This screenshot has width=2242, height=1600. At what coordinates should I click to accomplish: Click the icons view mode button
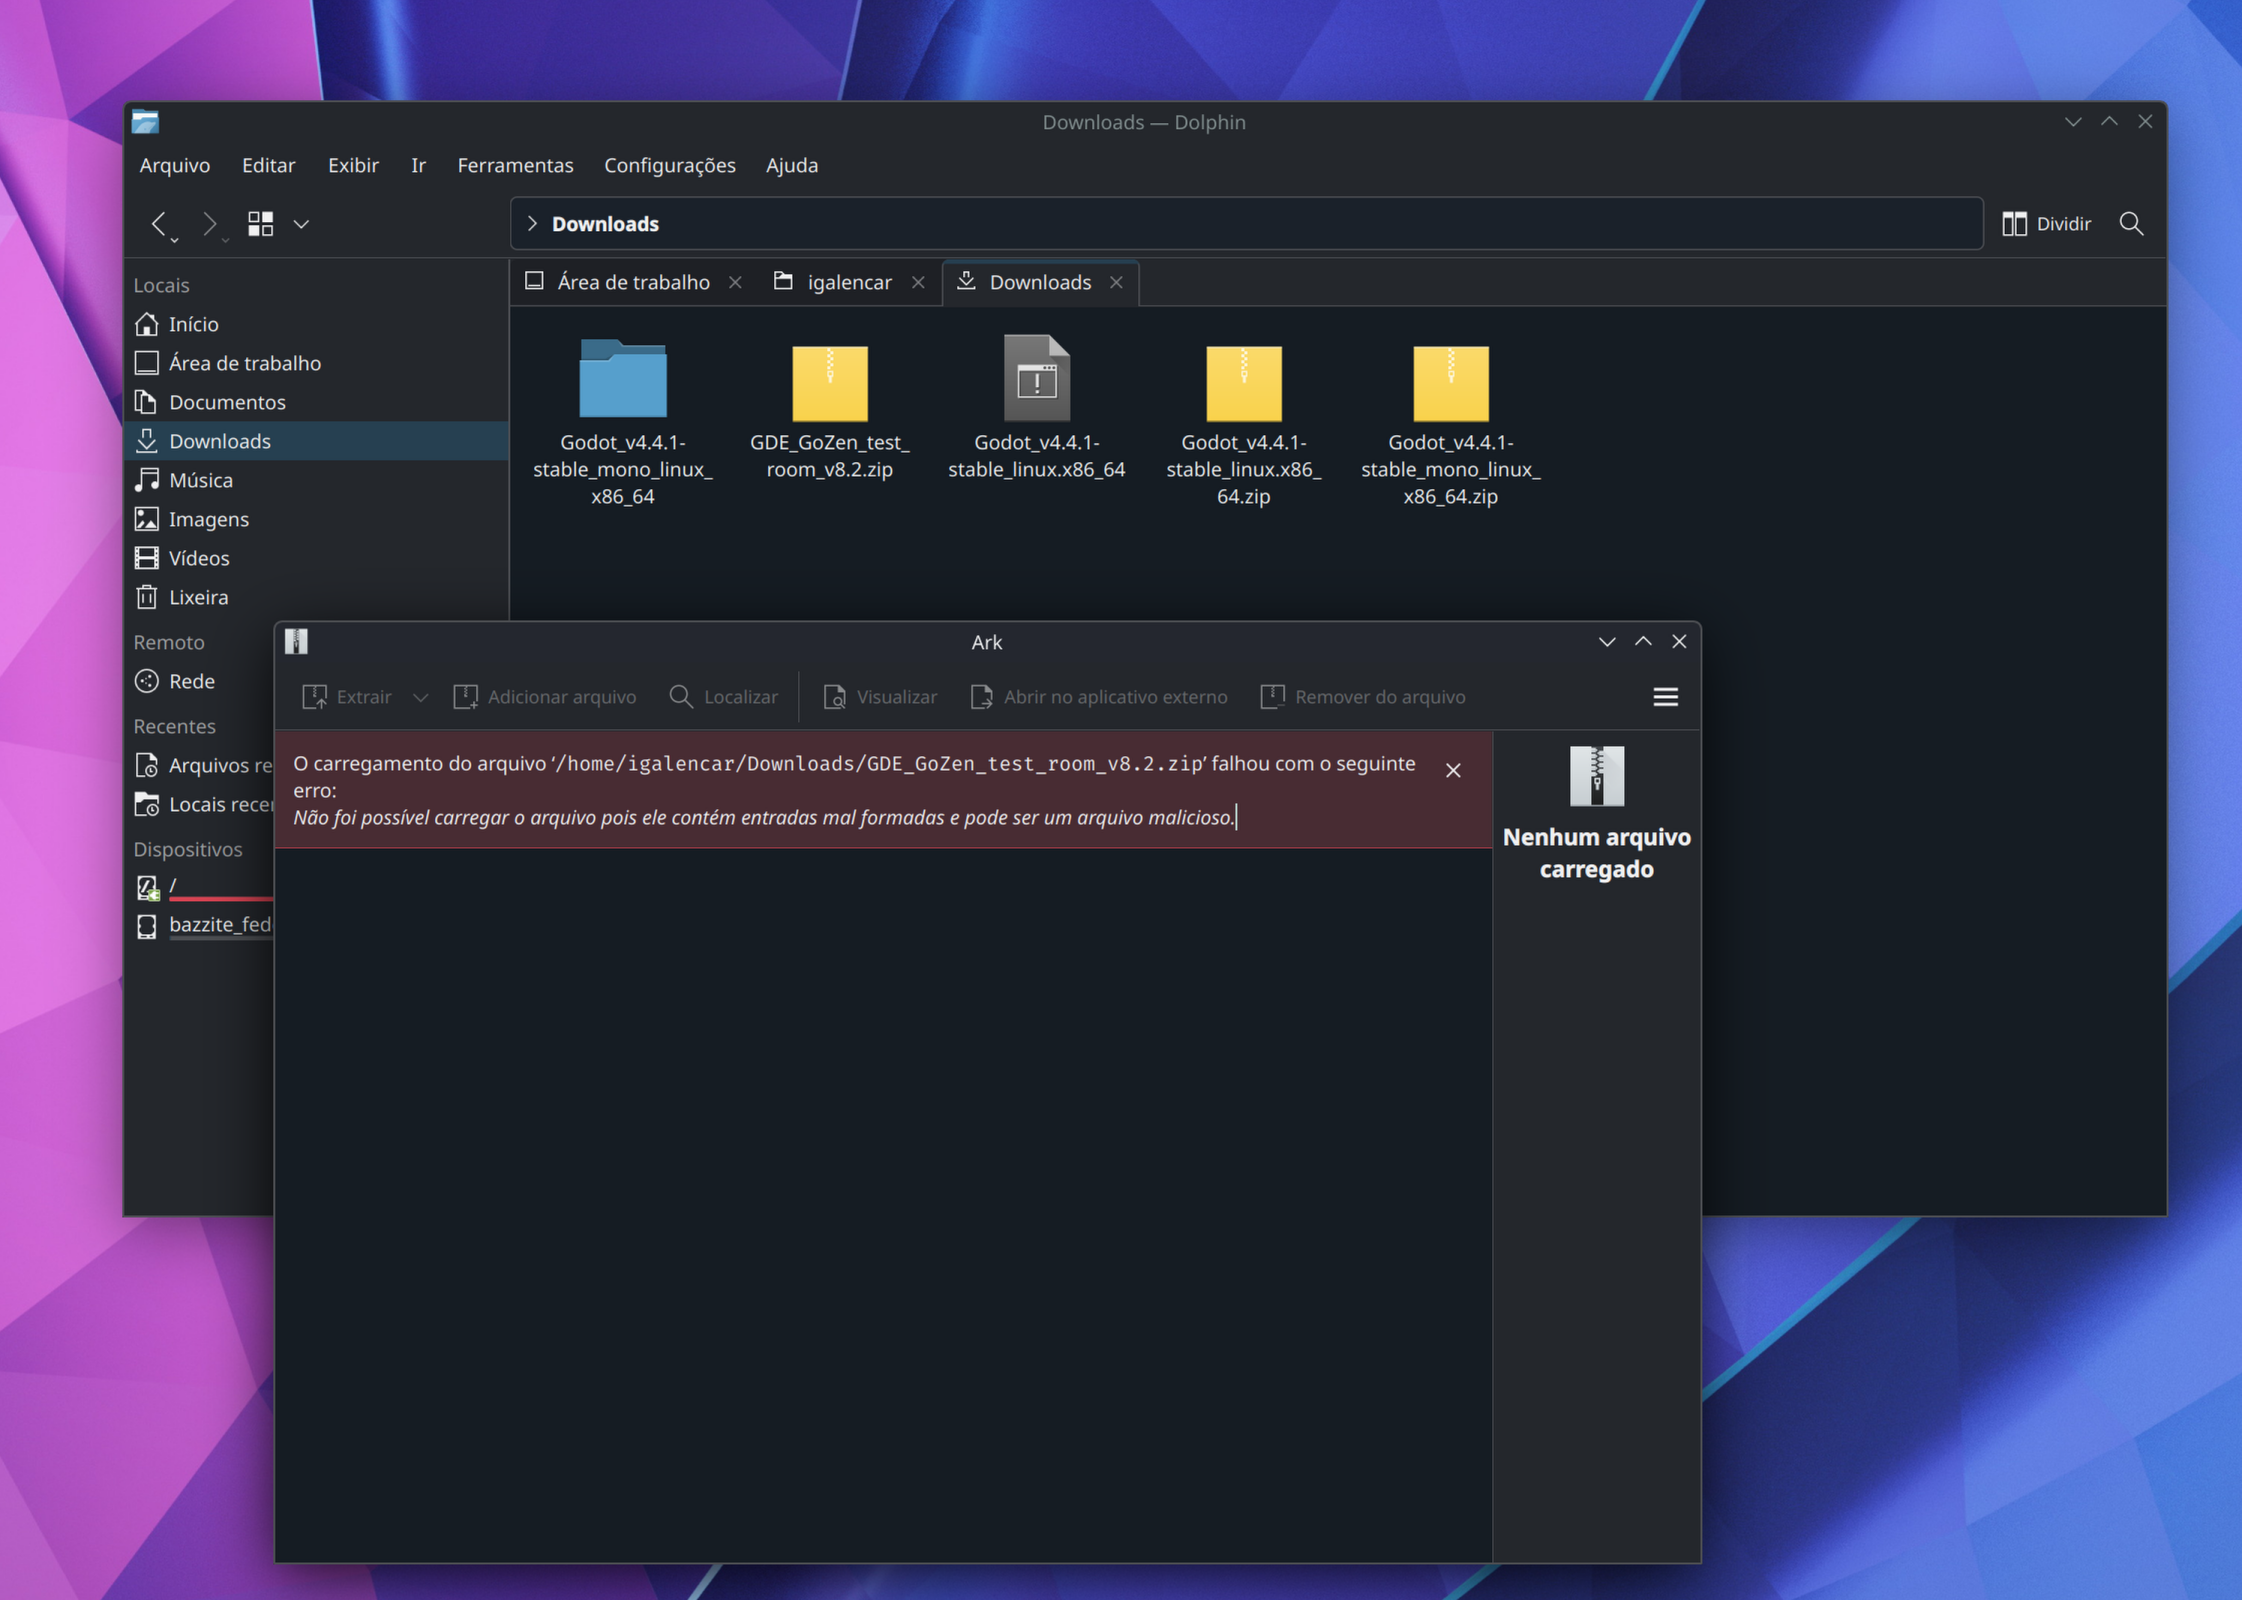(261, 223)
